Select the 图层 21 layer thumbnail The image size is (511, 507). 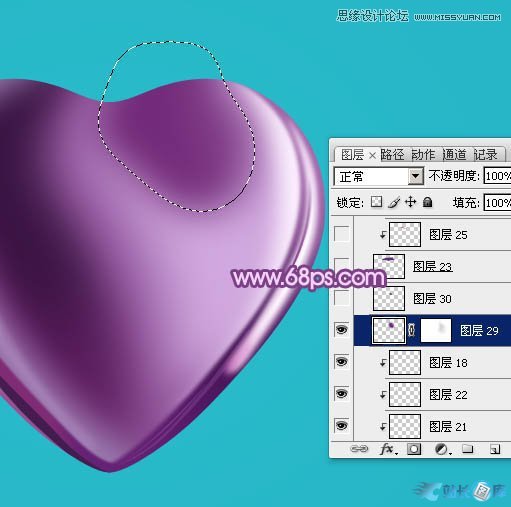pyautogui.click(x=405, y=426)
